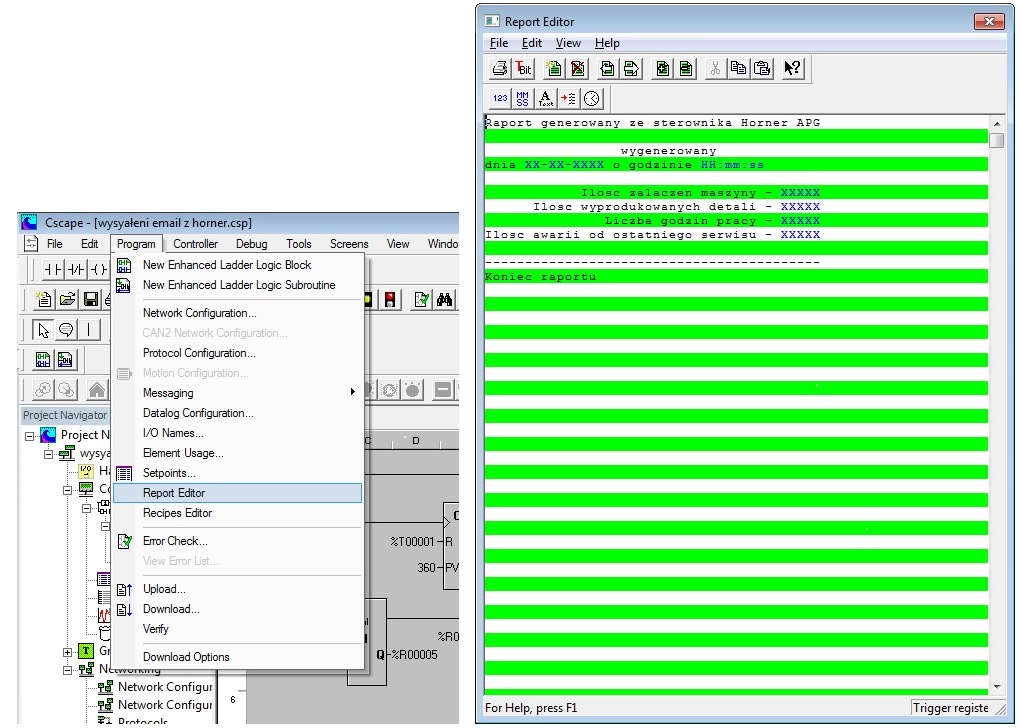1021x728 pixels.
Task: Click the vertical line tool in Cscape
Action: tap(89, 330)
